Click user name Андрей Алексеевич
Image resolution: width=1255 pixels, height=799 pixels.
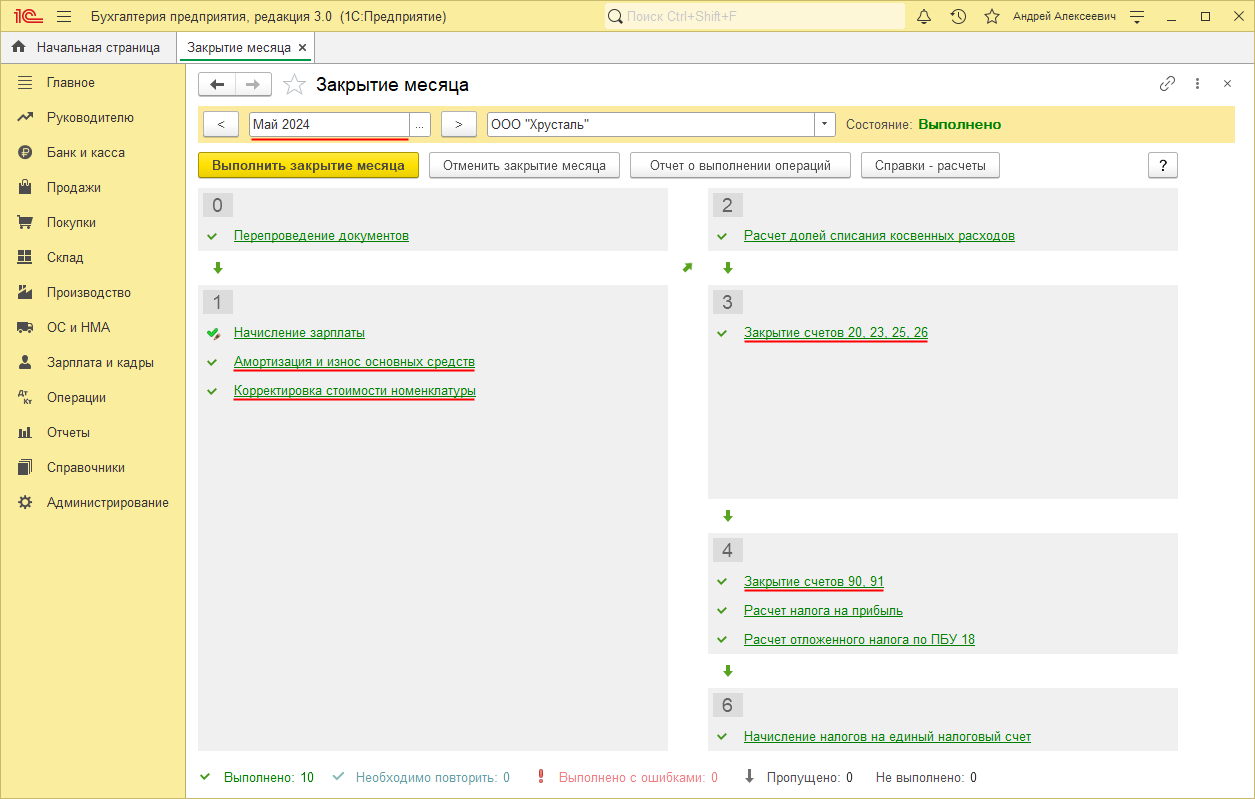pyautogui.click(x=1064, y=17)
